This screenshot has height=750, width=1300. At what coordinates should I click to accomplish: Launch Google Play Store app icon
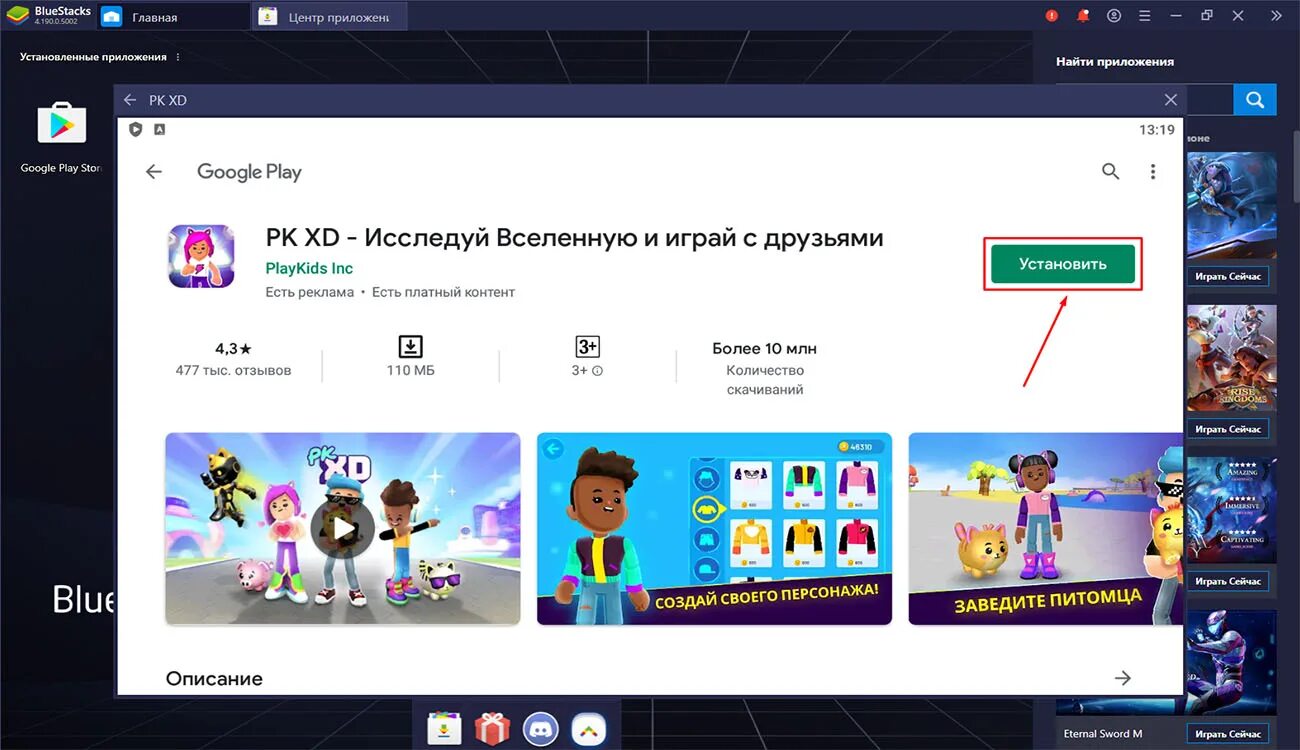[62, 123]
